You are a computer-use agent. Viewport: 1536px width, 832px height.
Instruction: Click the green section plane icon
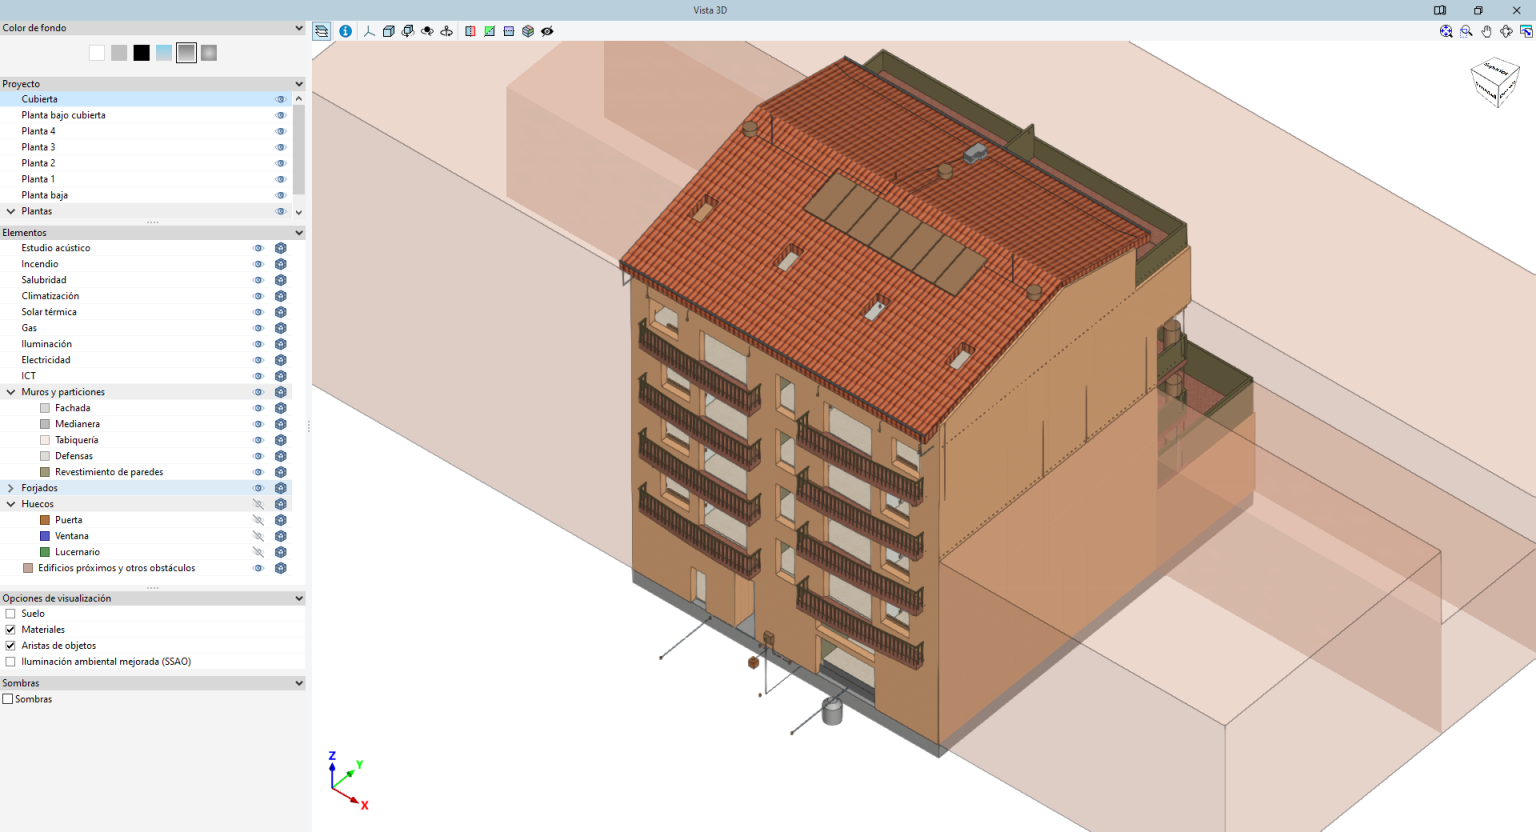(490, 31)
